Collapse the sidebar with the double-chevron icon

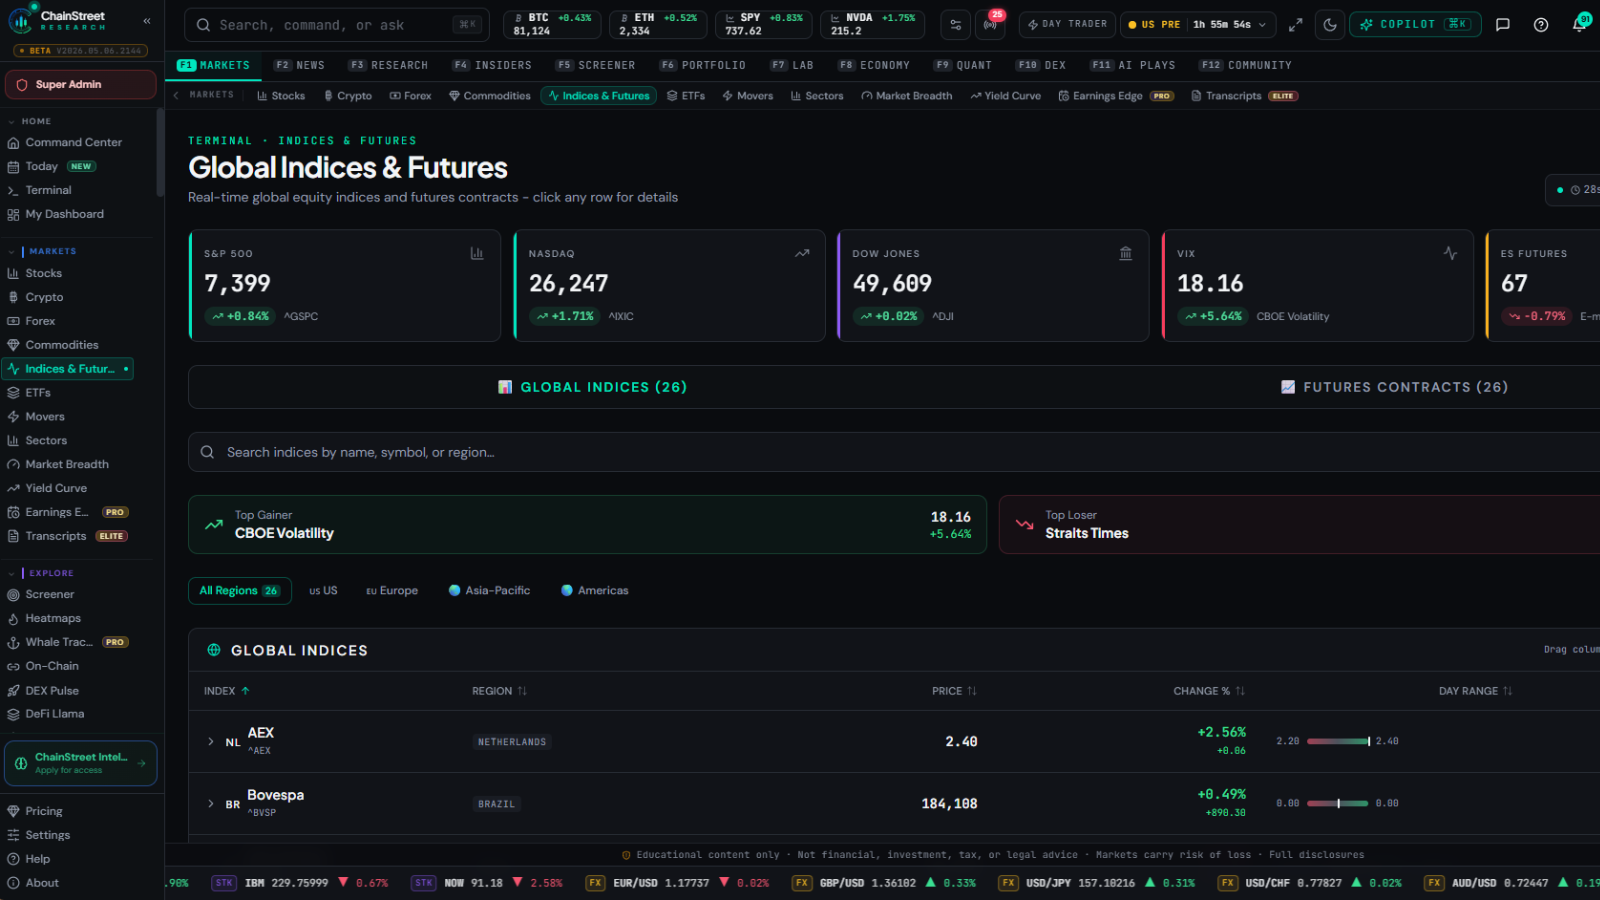coord(147,21)
